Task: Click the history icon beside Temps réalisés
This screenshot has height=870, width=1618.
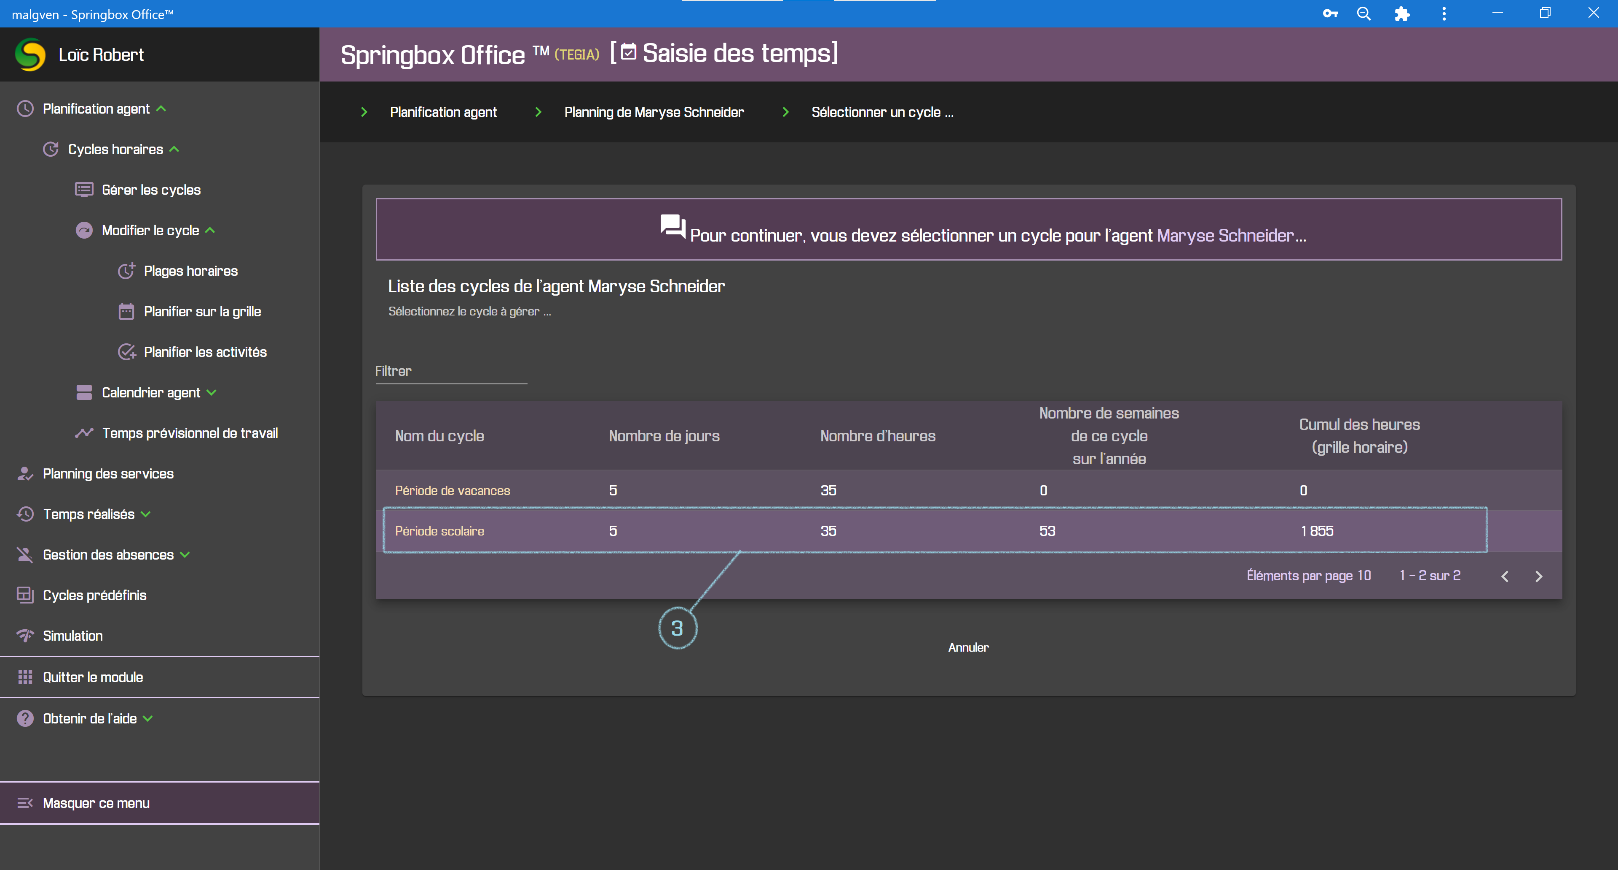Action: click(25, 514)
